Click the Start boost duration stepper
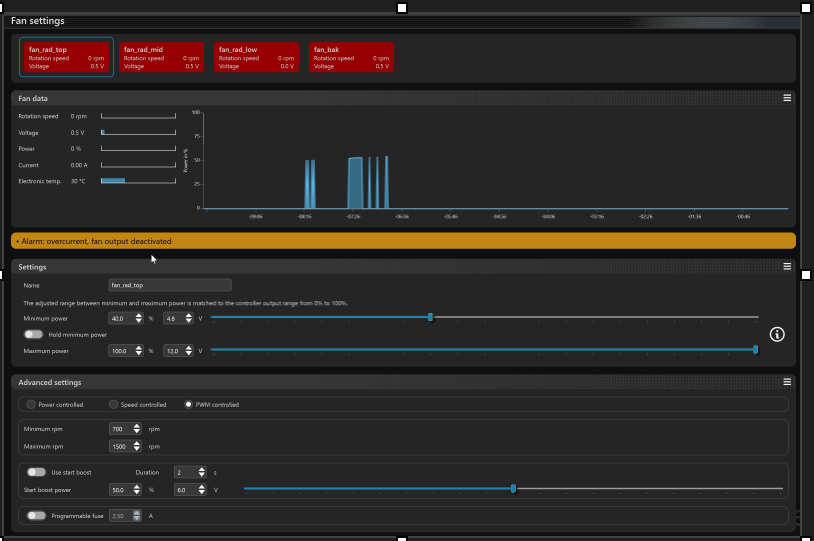The width and height of the screenshot is (814, 541). pos(202,472)
